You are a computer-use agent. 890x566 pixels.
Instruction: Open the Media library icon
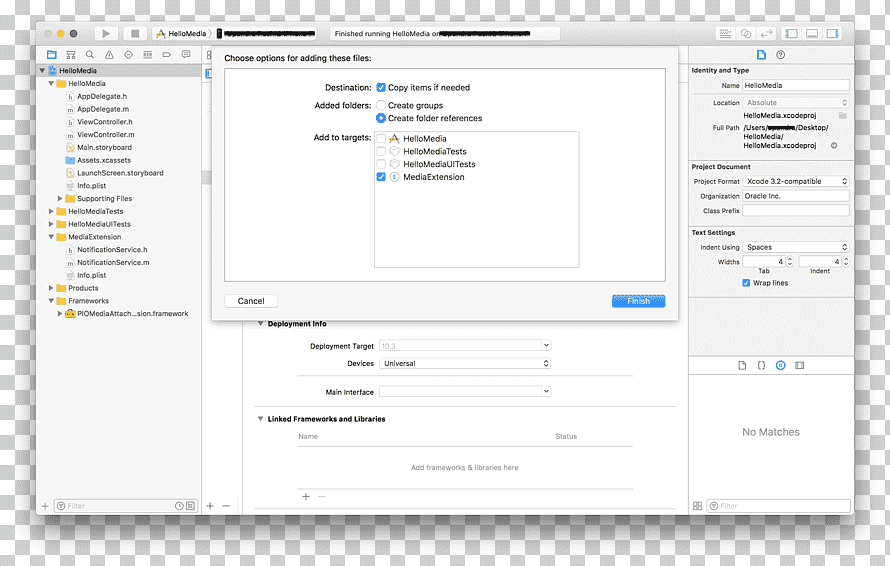pos(800,365)
